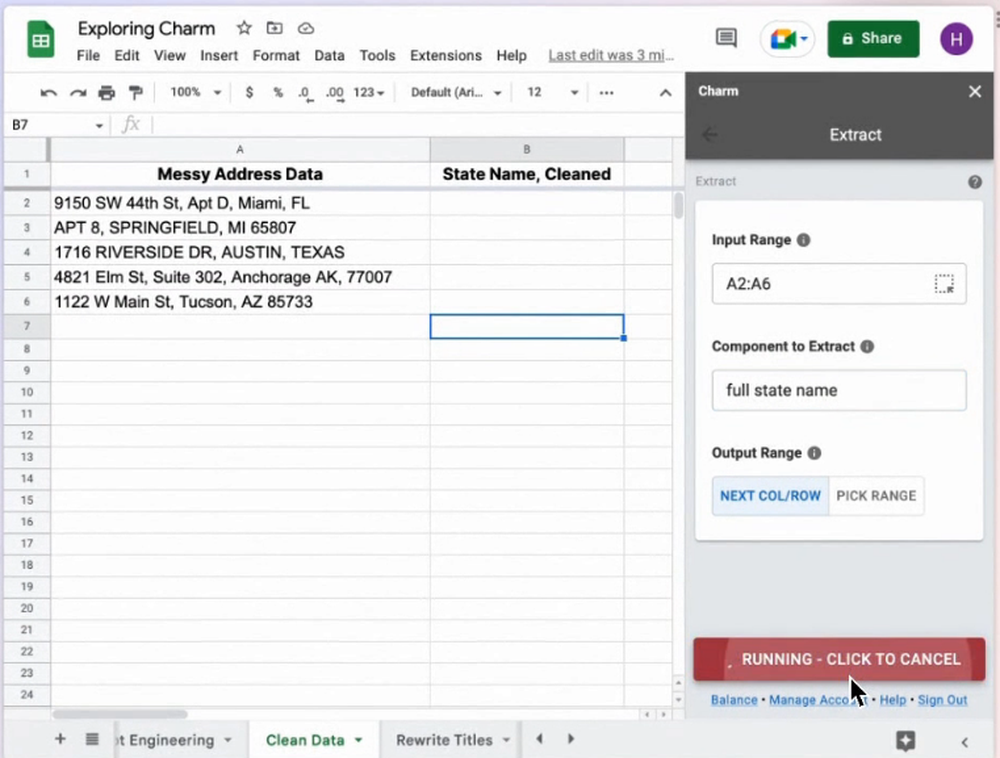Open the Google Sheets home icon

41,40
